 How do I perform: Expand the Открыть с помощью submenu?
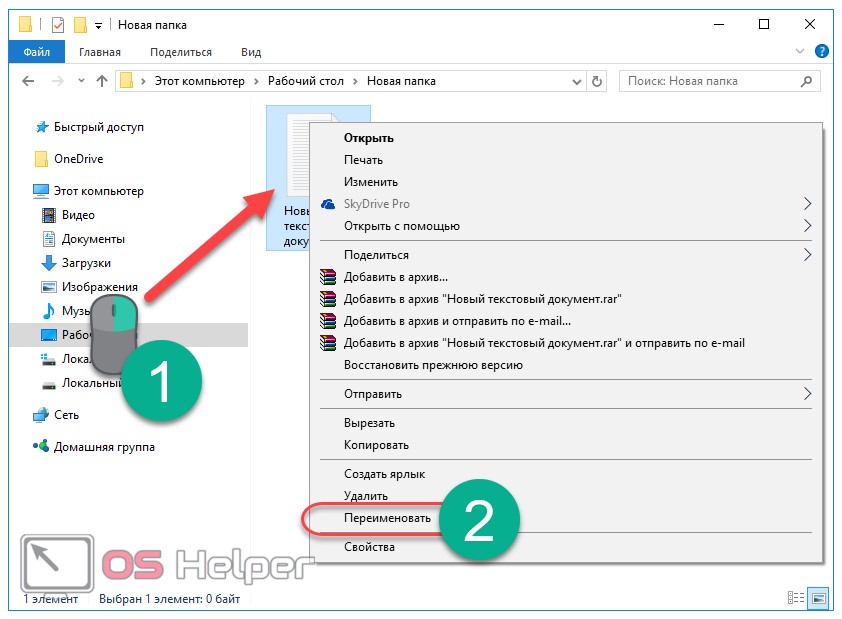click(x=808, y=226)
